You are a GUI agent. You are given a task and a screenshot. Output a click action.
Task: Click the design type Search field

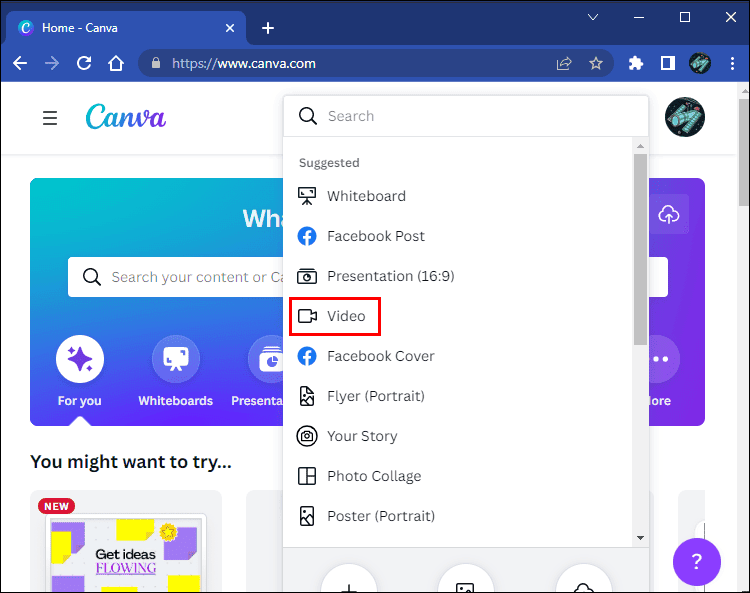click(470, 116)
